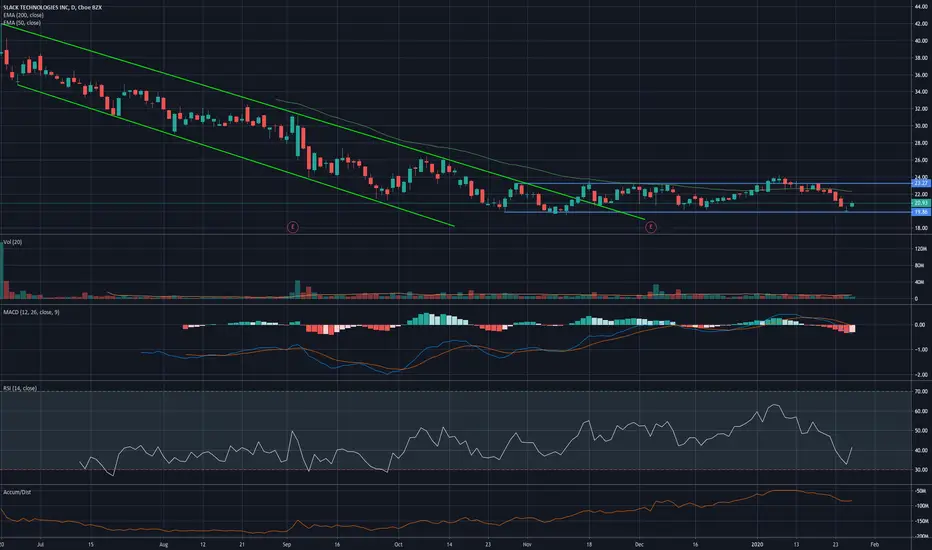Click the large first volume bar

(1, 271)
